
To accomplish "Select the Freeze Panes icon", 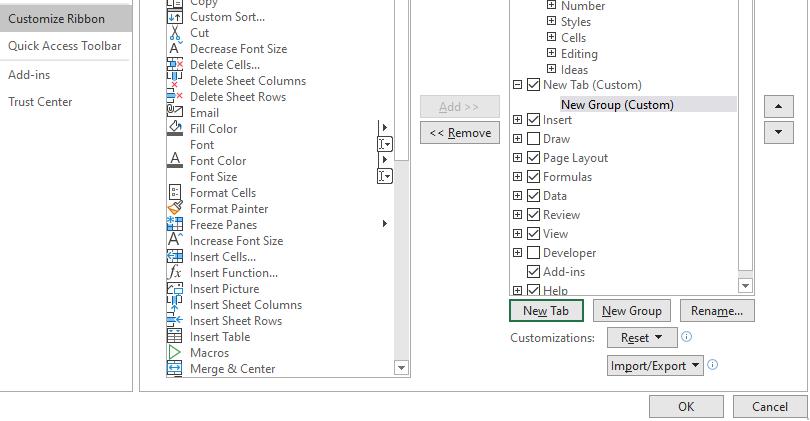I will (175, 225).
